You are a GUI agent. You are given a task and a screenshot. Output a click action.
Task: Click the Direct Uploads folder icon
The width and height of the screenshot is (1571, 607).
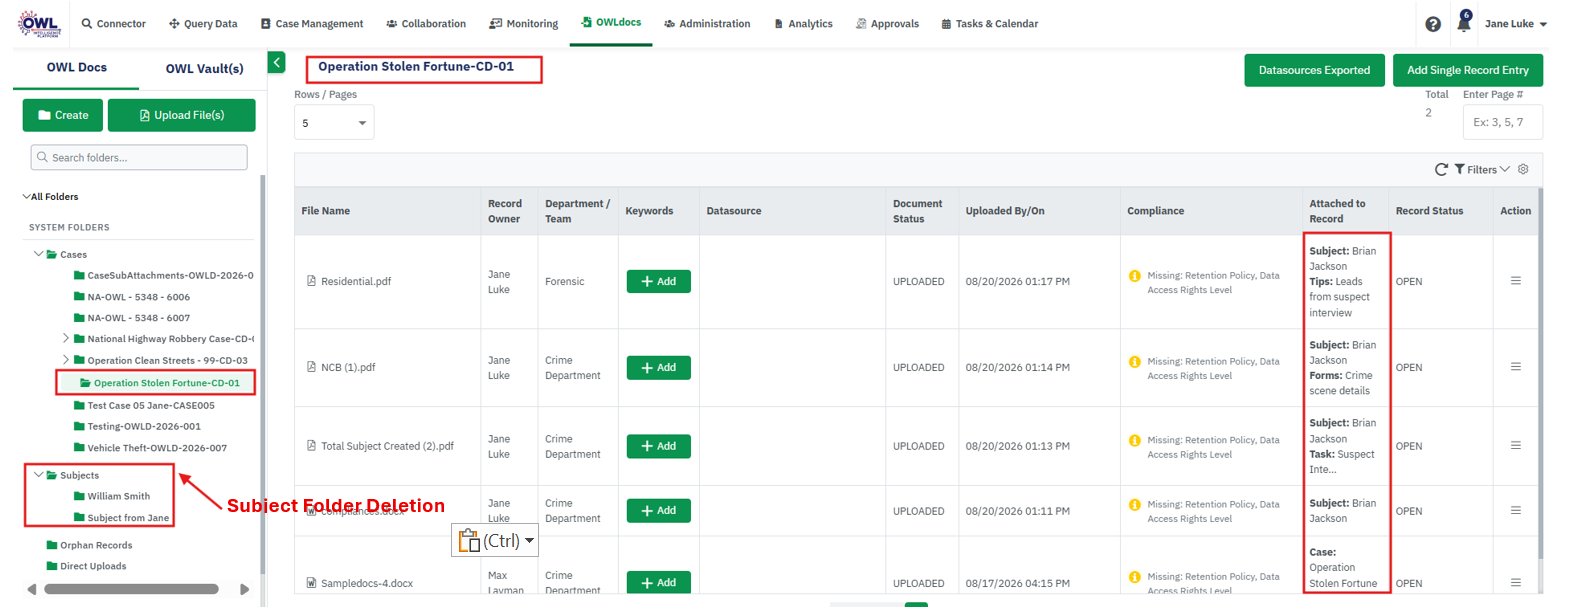pyautogui.click(x=52, y=566)
